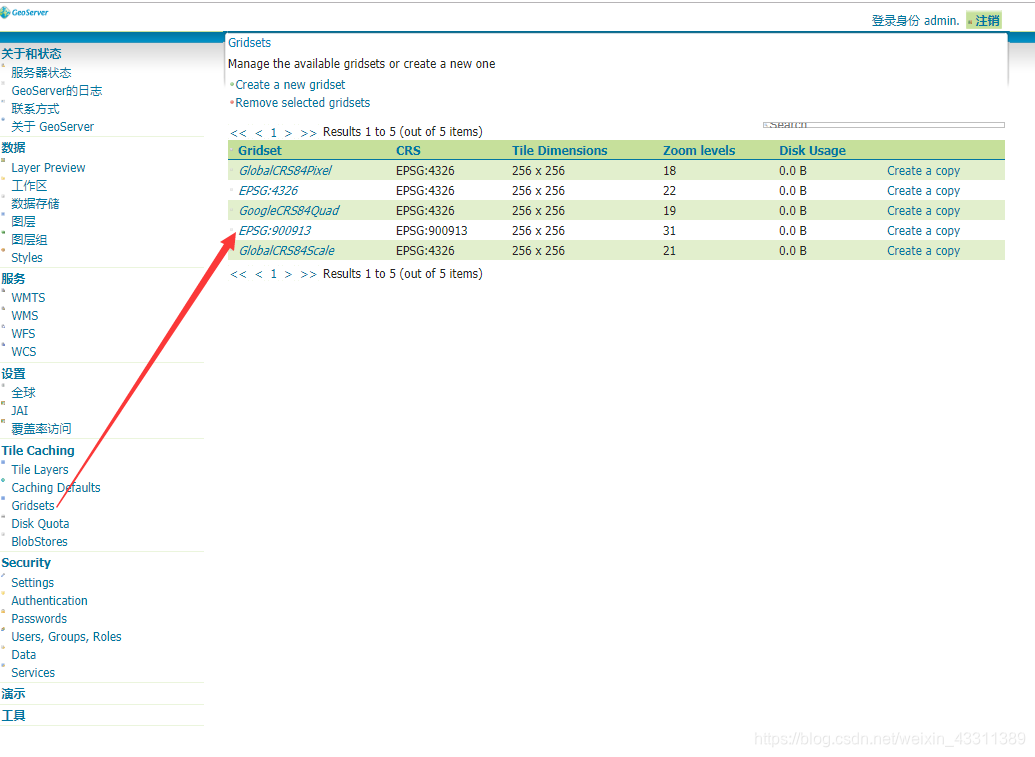1035x757 pixels.
Task: Open 图层组 page
Action: (x=29, y=240)
